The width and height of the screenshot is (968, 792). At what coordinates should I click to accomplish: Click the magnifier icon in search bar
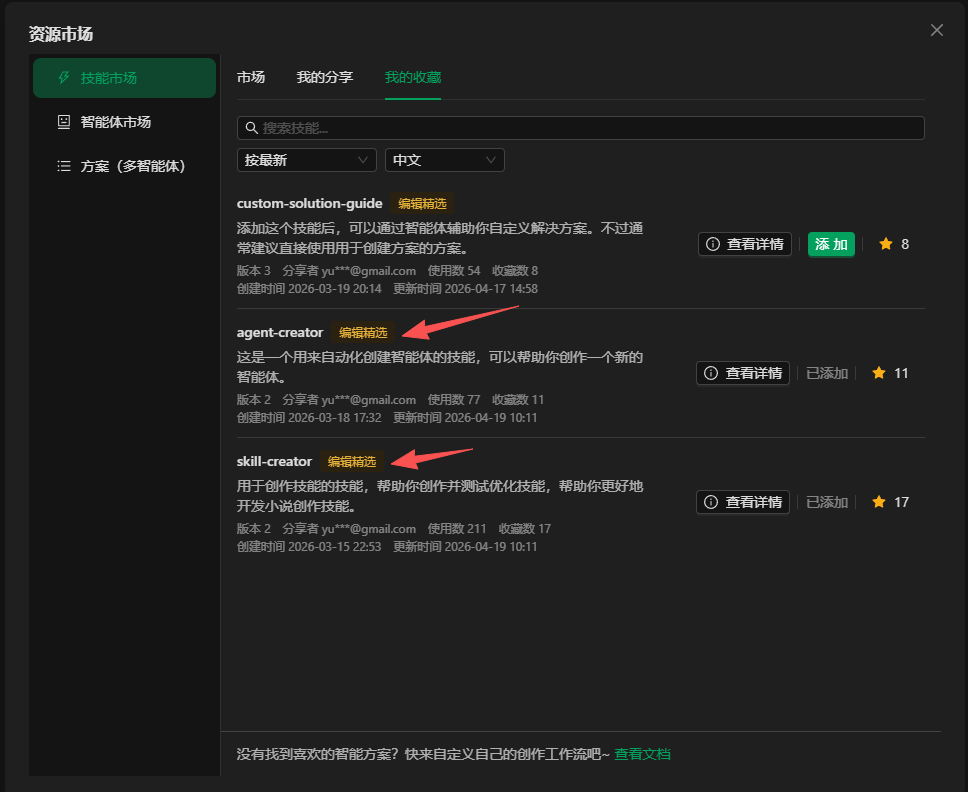(251, 129)
